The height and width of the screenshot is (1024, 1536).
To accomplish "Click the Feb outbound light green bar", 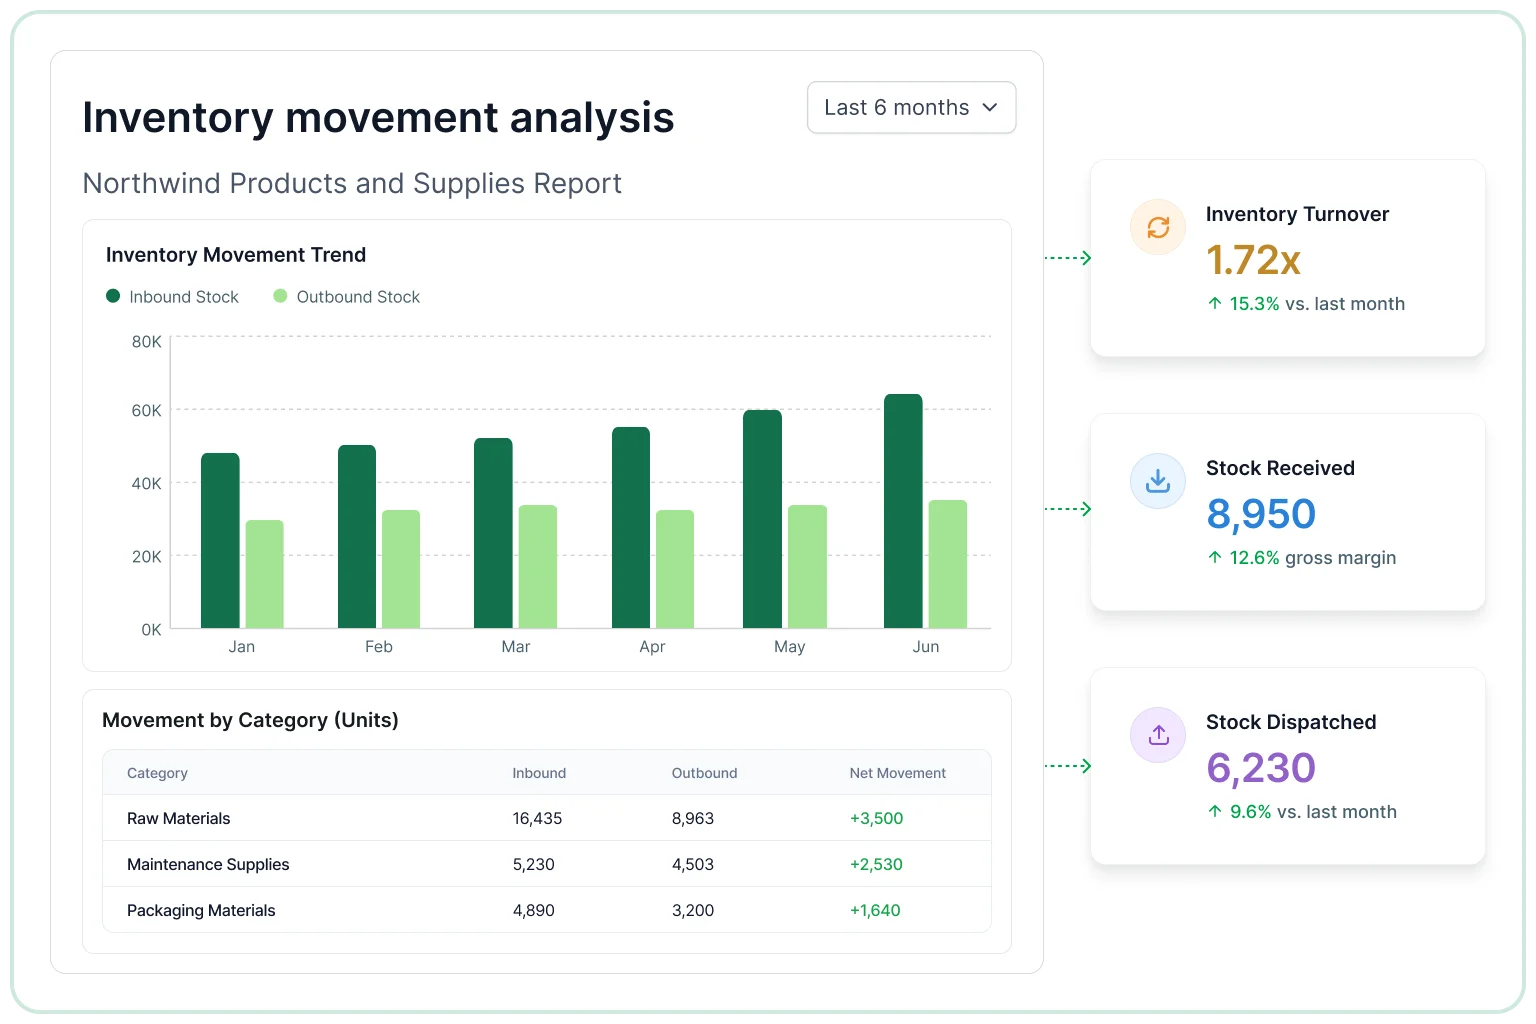I will tap(401, 569).
